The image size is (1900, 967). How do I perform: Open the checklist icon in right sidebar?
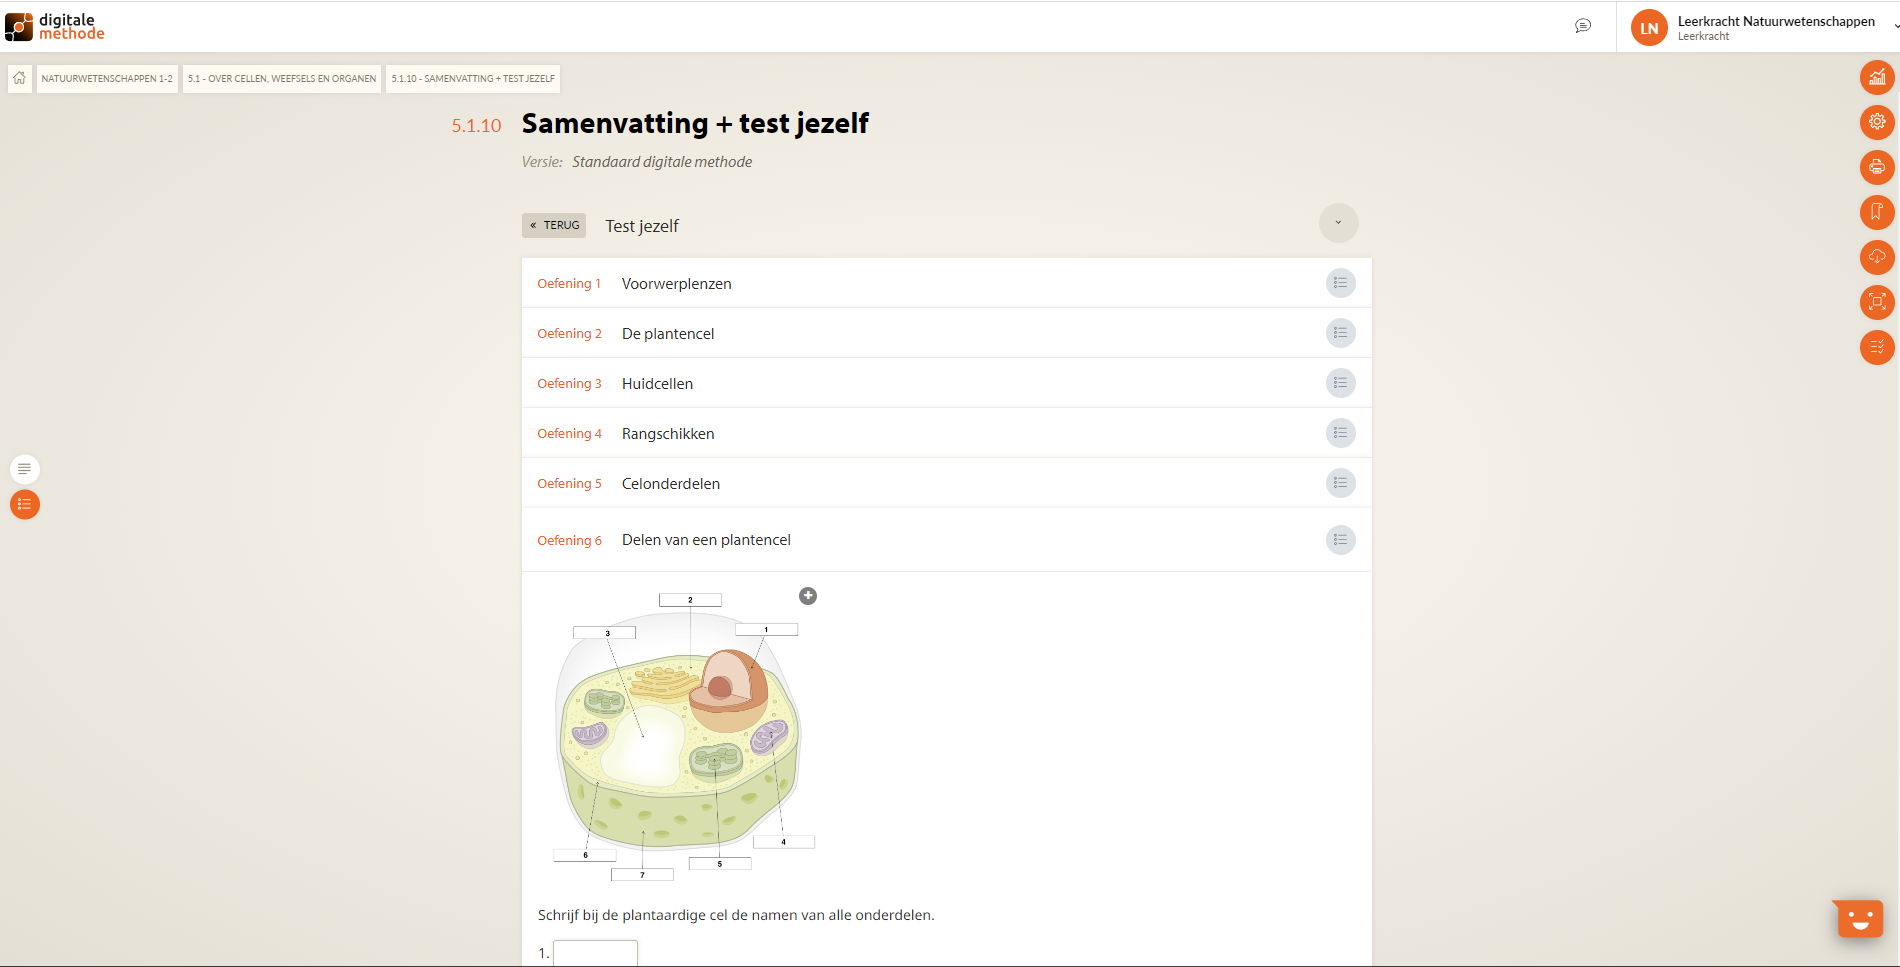point(1877,347)
